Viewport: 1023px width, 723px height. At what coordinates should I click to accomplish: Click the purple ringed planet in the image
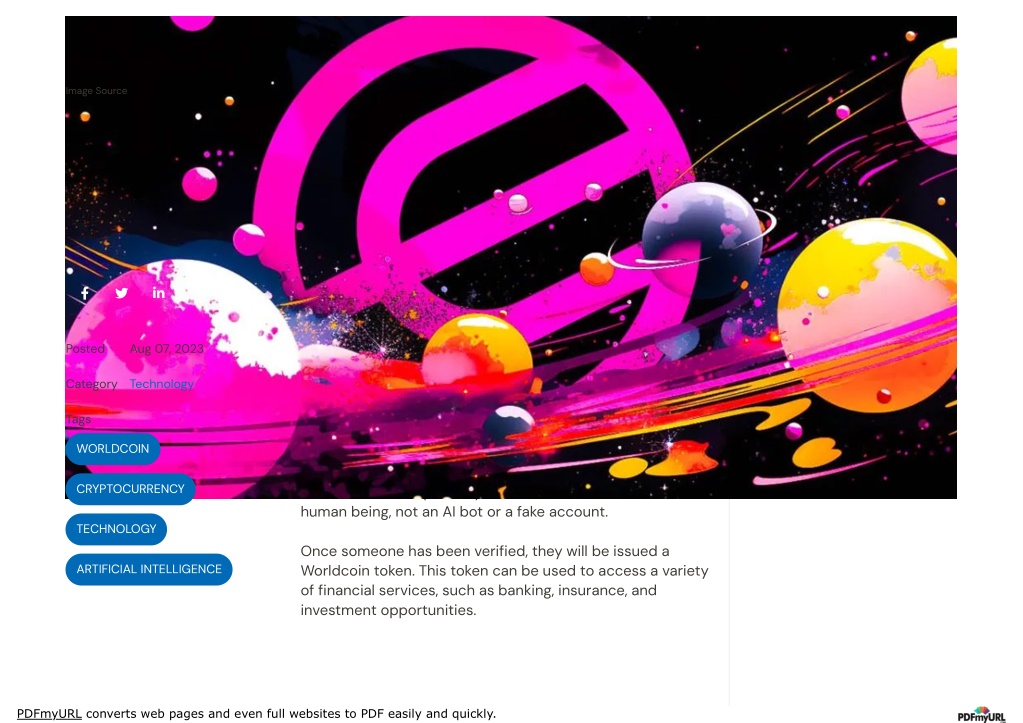(701, 238)
